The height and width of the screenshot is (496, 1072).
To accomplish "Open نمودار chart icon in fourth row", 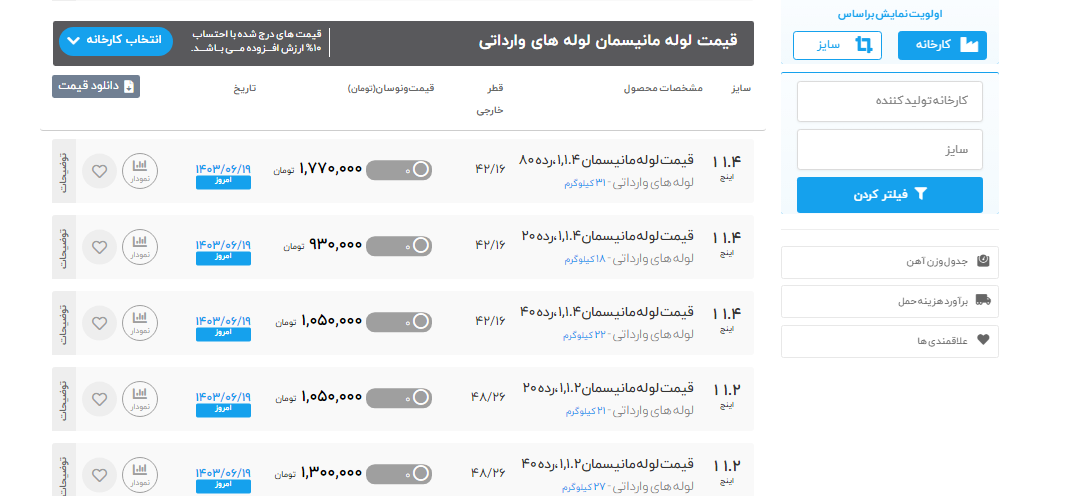I will (x=139, y=398).
